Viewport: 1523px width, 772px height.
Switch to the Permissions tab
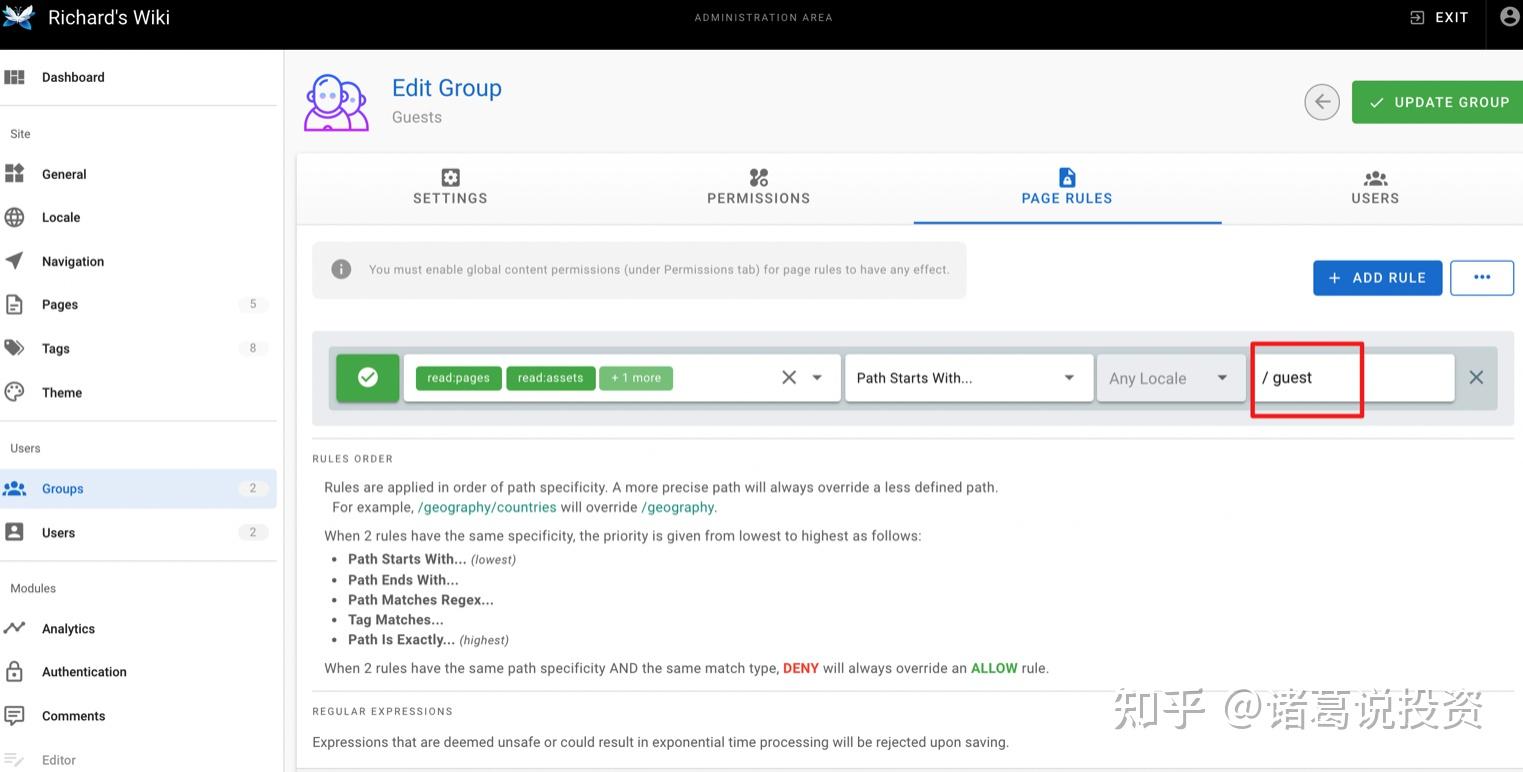point(757,188)
